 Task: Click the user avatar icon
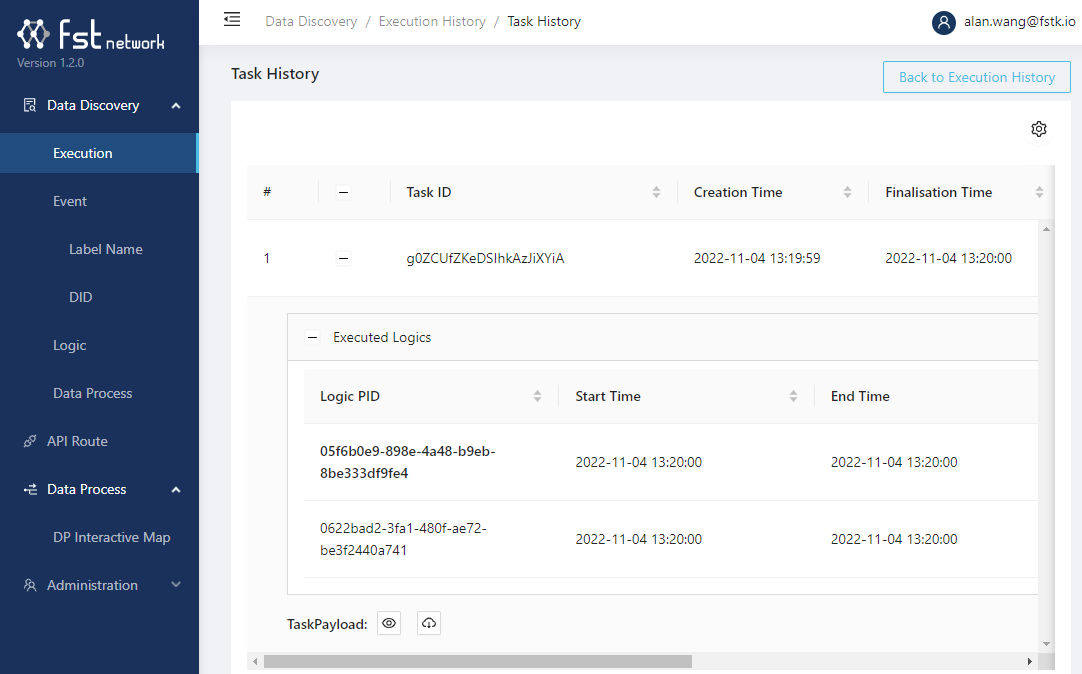(x=943, y=22)
